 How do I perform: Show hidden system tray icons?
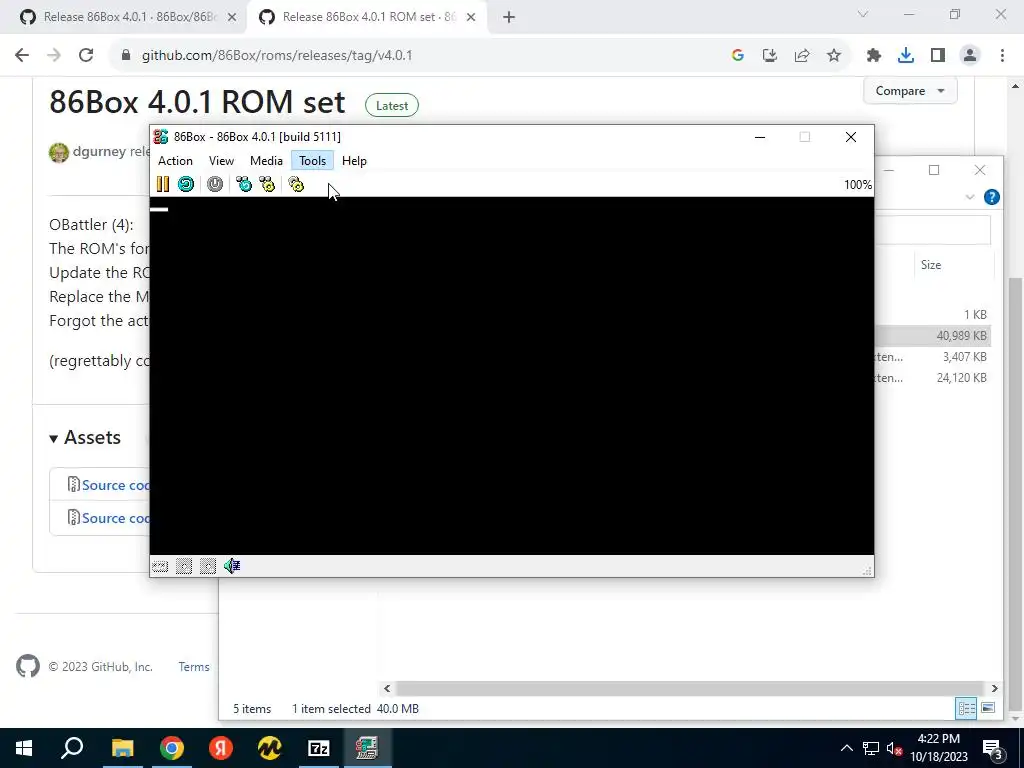point(846,748)
